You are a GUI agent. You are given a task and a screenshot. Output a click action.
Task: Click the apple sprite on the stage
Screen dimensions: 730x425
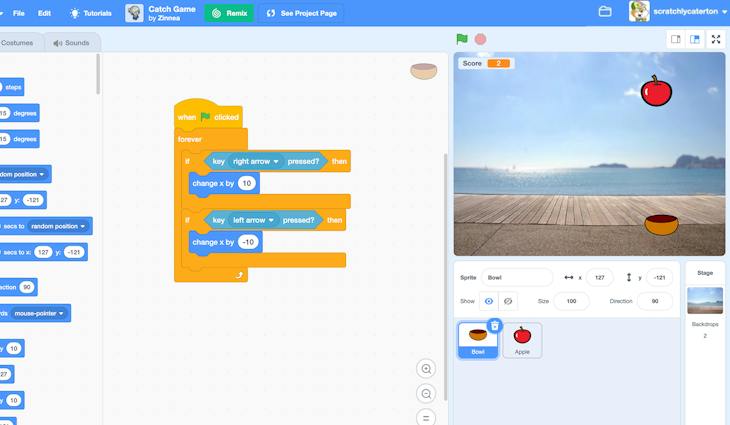point(656,91)
